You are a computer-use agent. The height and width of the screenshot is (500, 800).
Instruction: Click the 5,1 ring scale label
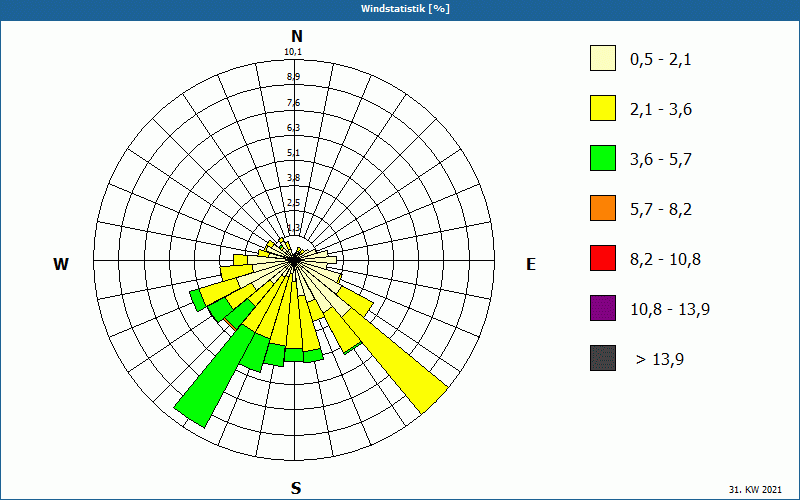point(293,153)
